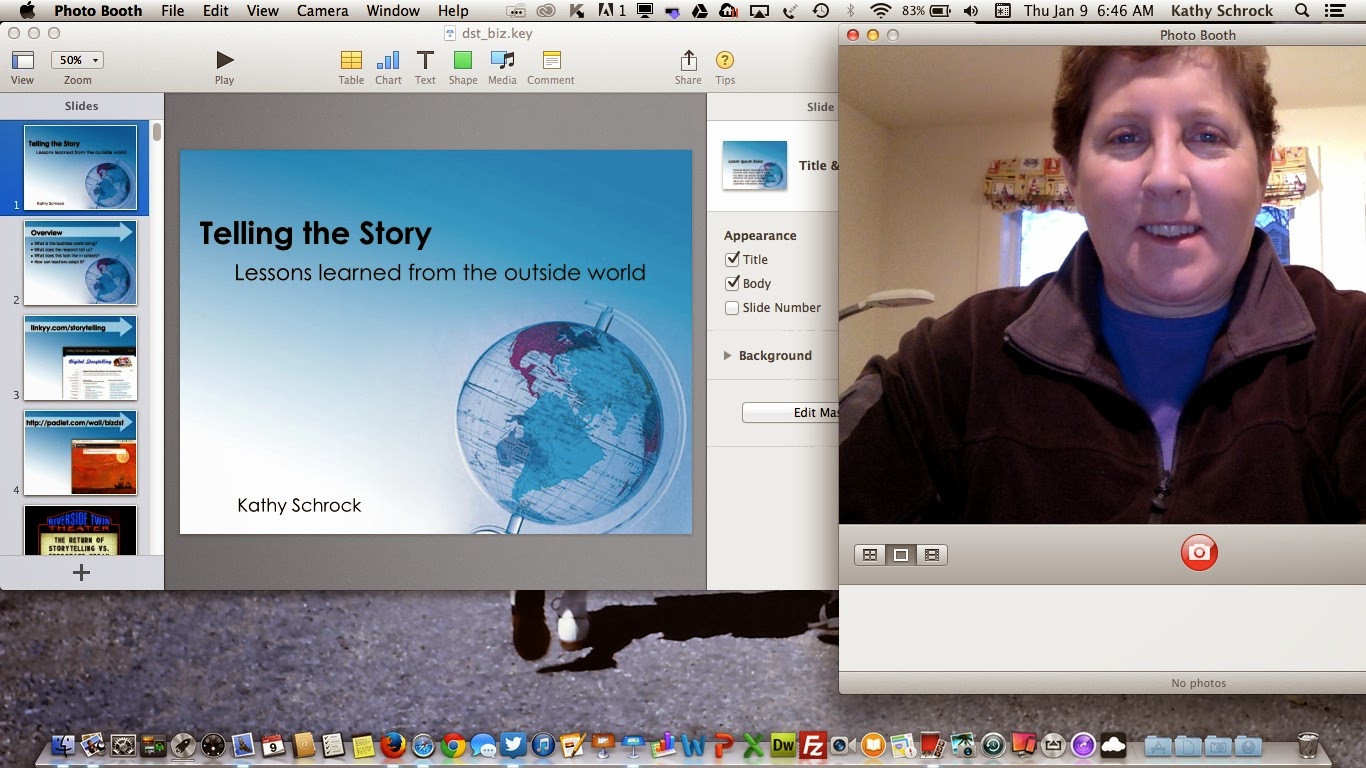Open the View options menu
Image resolution: width=1366 pixels, height=768 pixels.
click(22, 59)
